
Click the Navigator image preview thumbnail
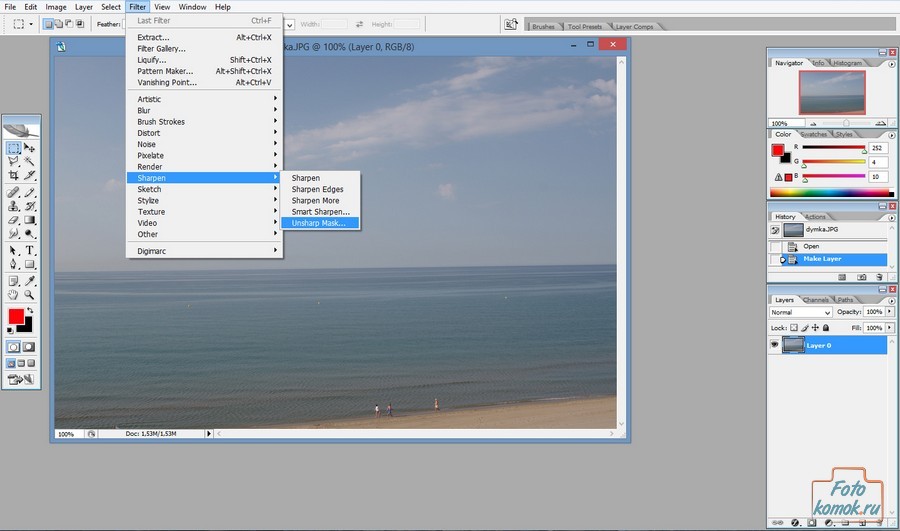coord(831,93)
